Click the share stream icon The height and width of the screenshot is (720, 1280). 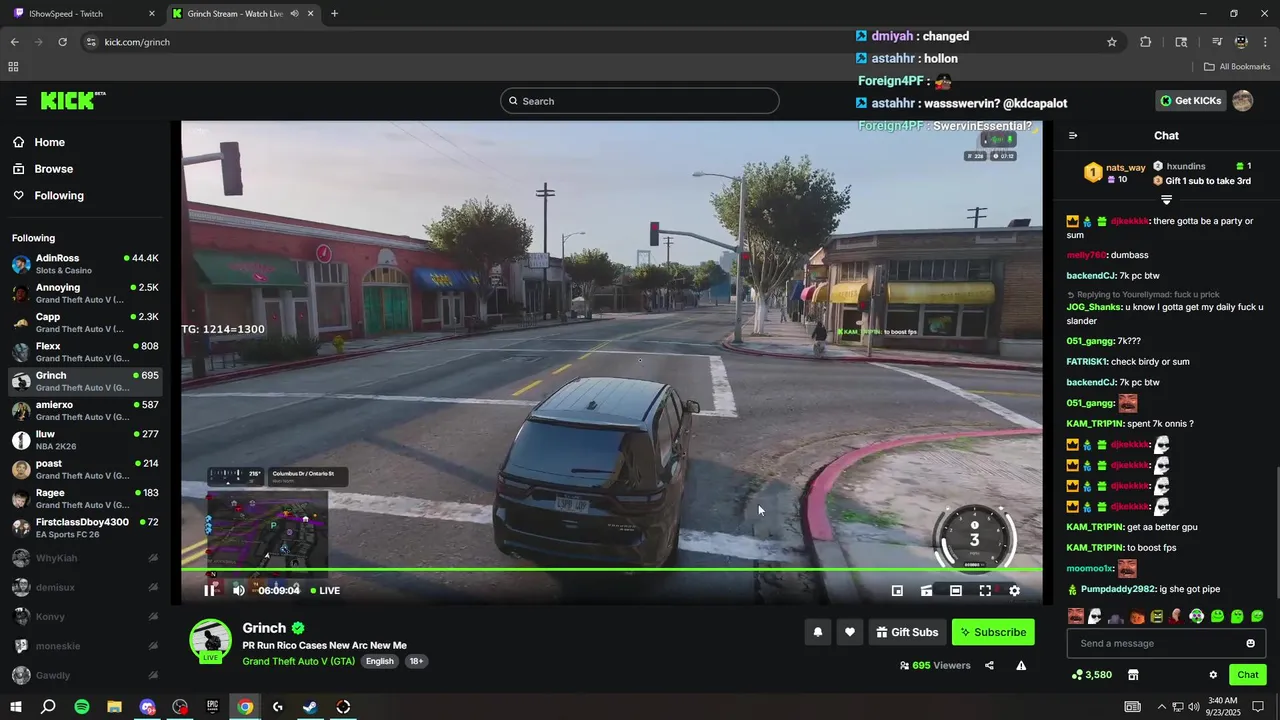point(989,666)
